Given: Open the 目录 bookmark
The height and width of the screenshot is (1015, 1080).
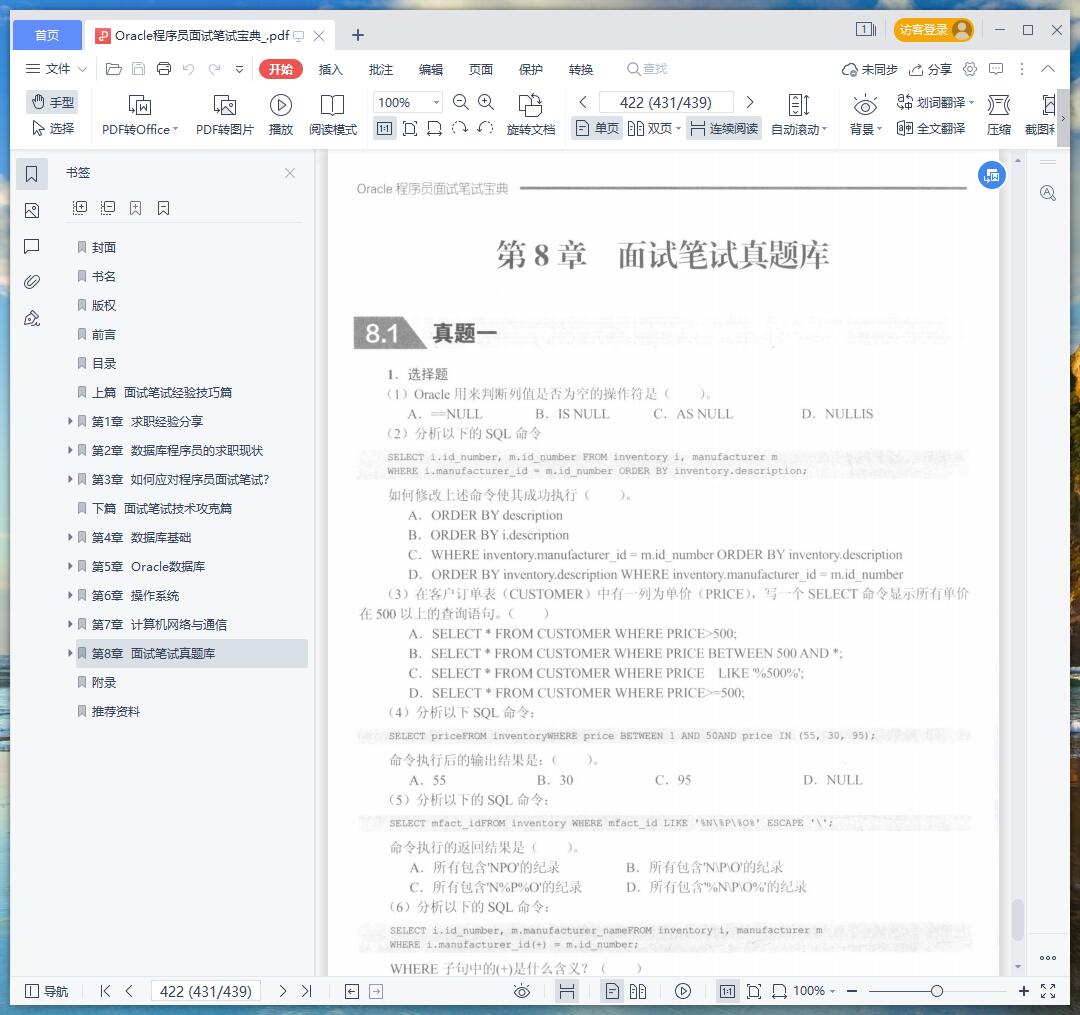Looking at the screenshot, I should coord(104,363).
